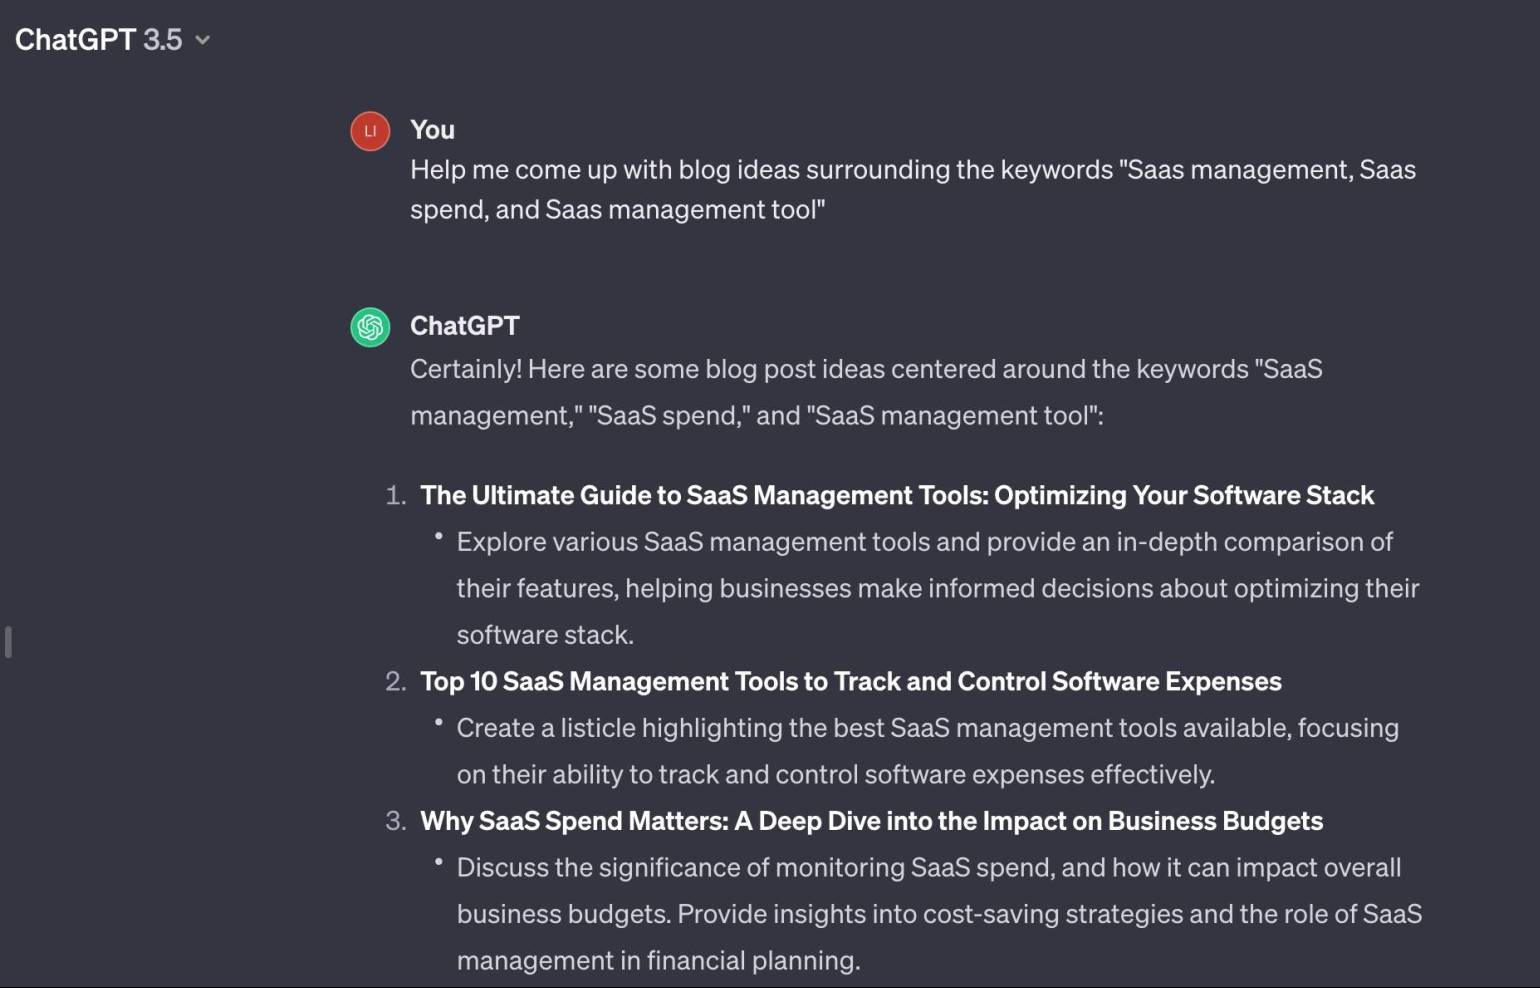Click the red LI user avatar icon

coord(369,131)
